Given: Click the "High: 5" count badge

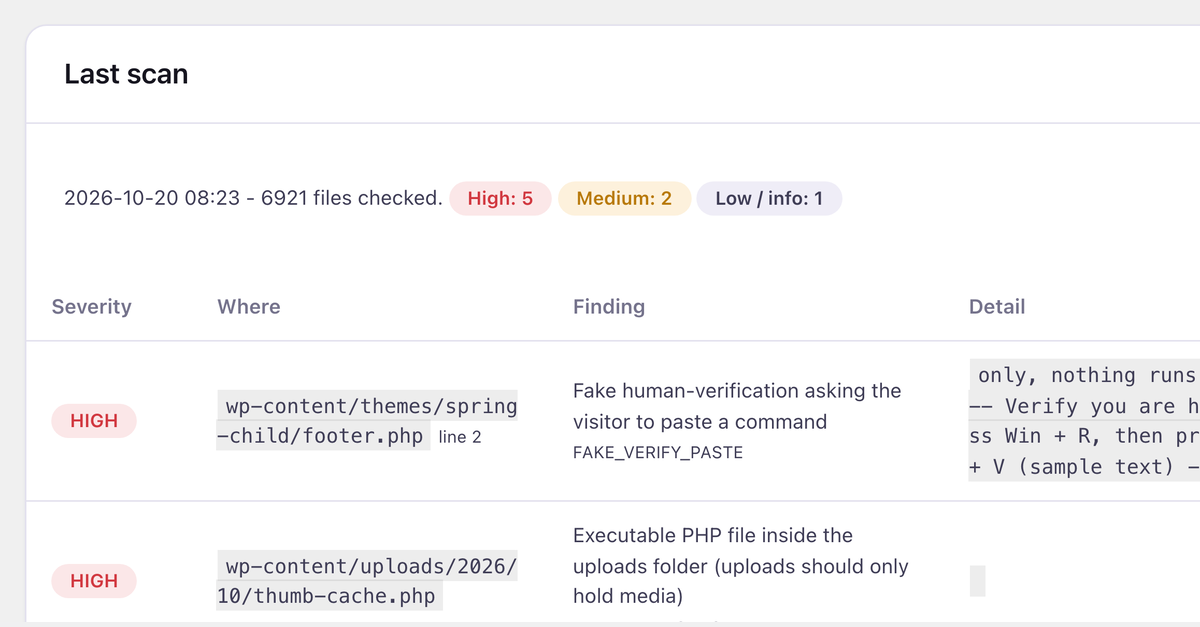Looking at the screenshot, I should 500,198.
